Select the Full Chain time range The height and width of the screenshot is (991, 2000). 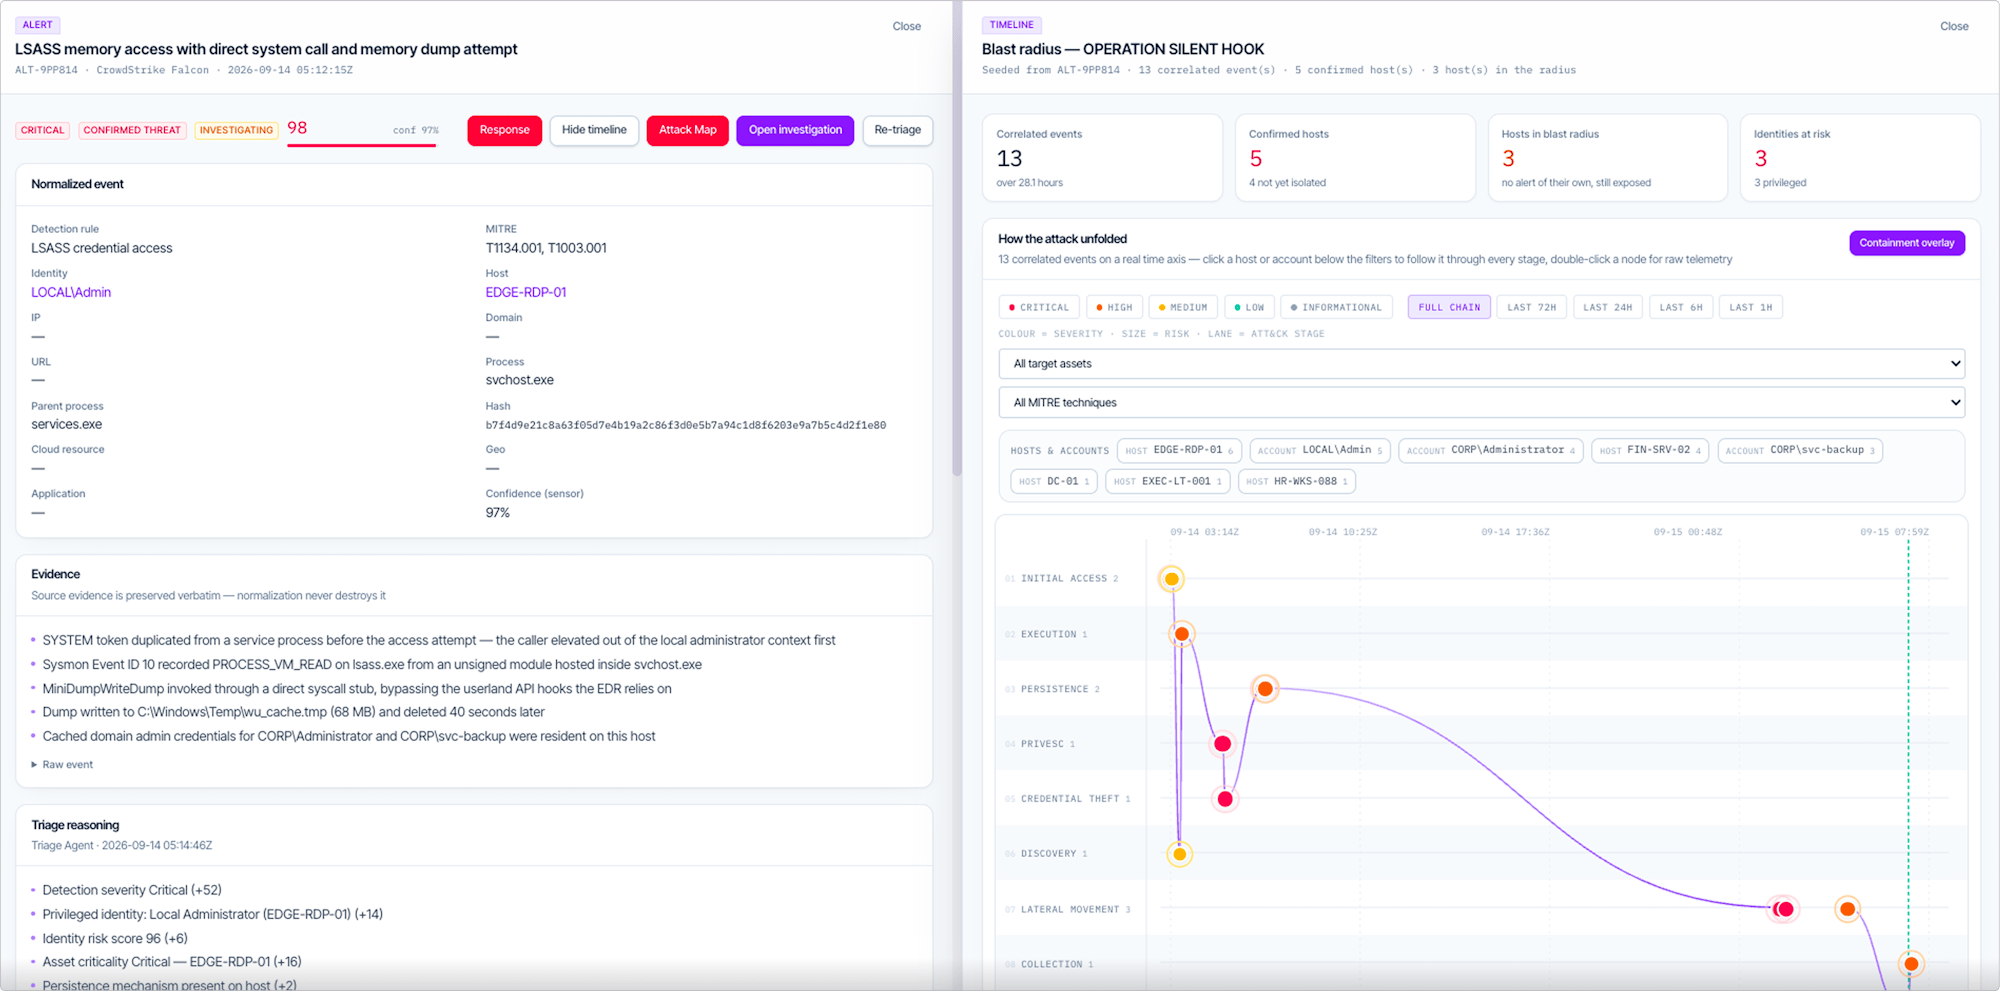coord(1449,307)
